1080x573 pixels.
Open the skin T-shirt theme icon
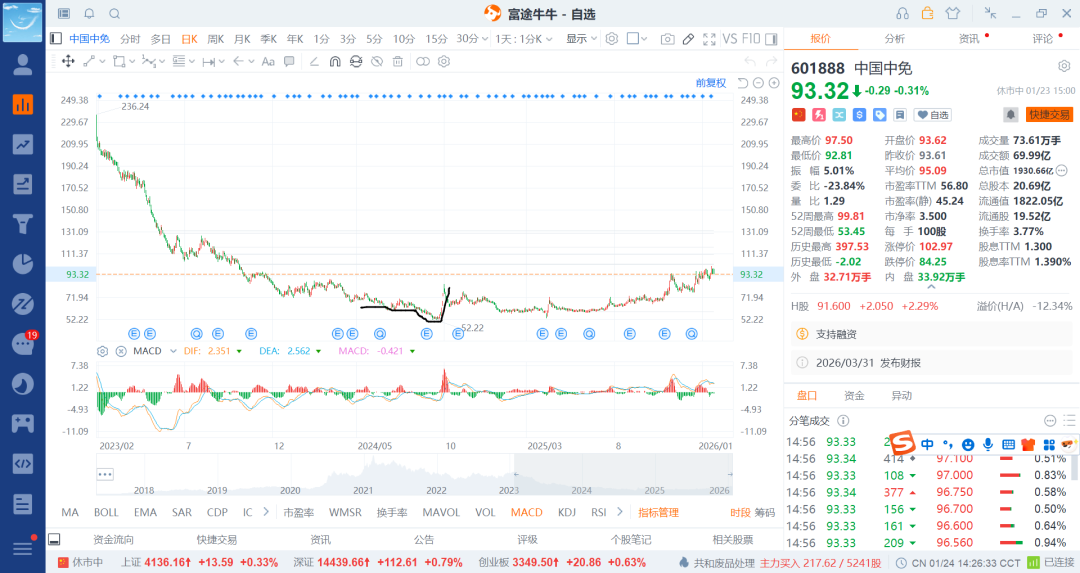(953, 13)
